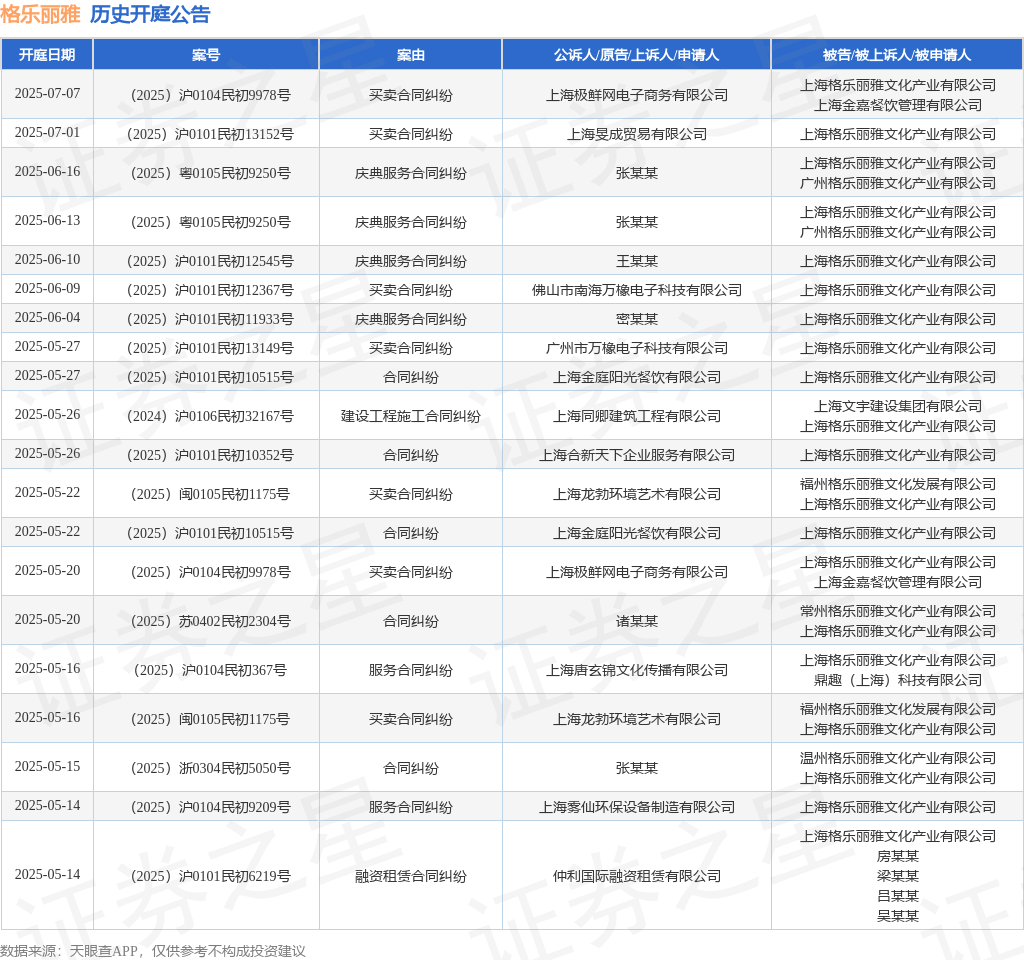Click defendant 常州格乐丽雅文化产业有限公司

(x=897, y=611)
